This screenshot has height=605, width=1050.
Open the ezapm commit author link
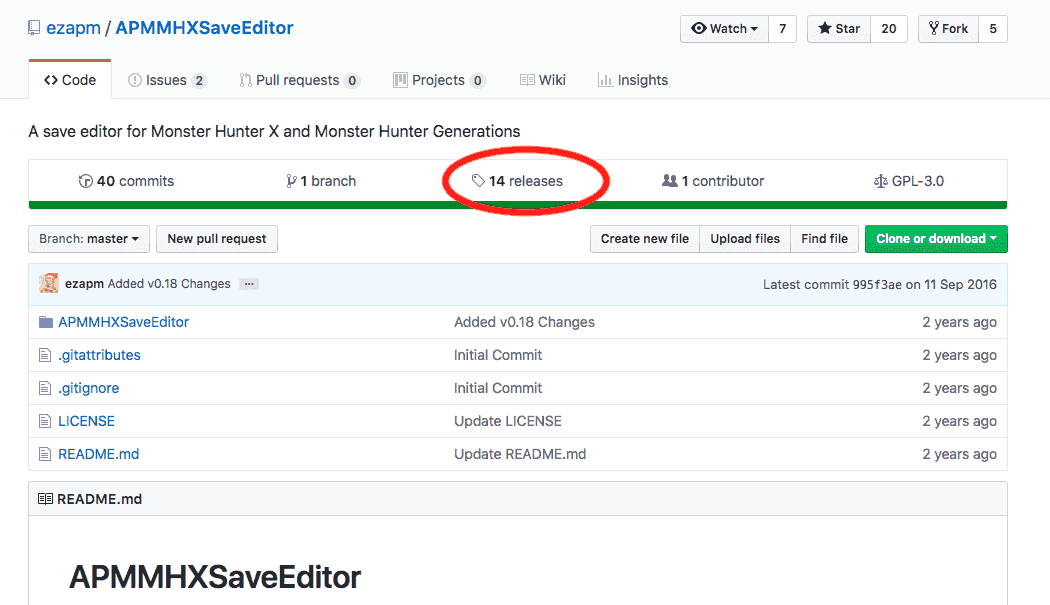pyautogui.click(x=84, y=284)
